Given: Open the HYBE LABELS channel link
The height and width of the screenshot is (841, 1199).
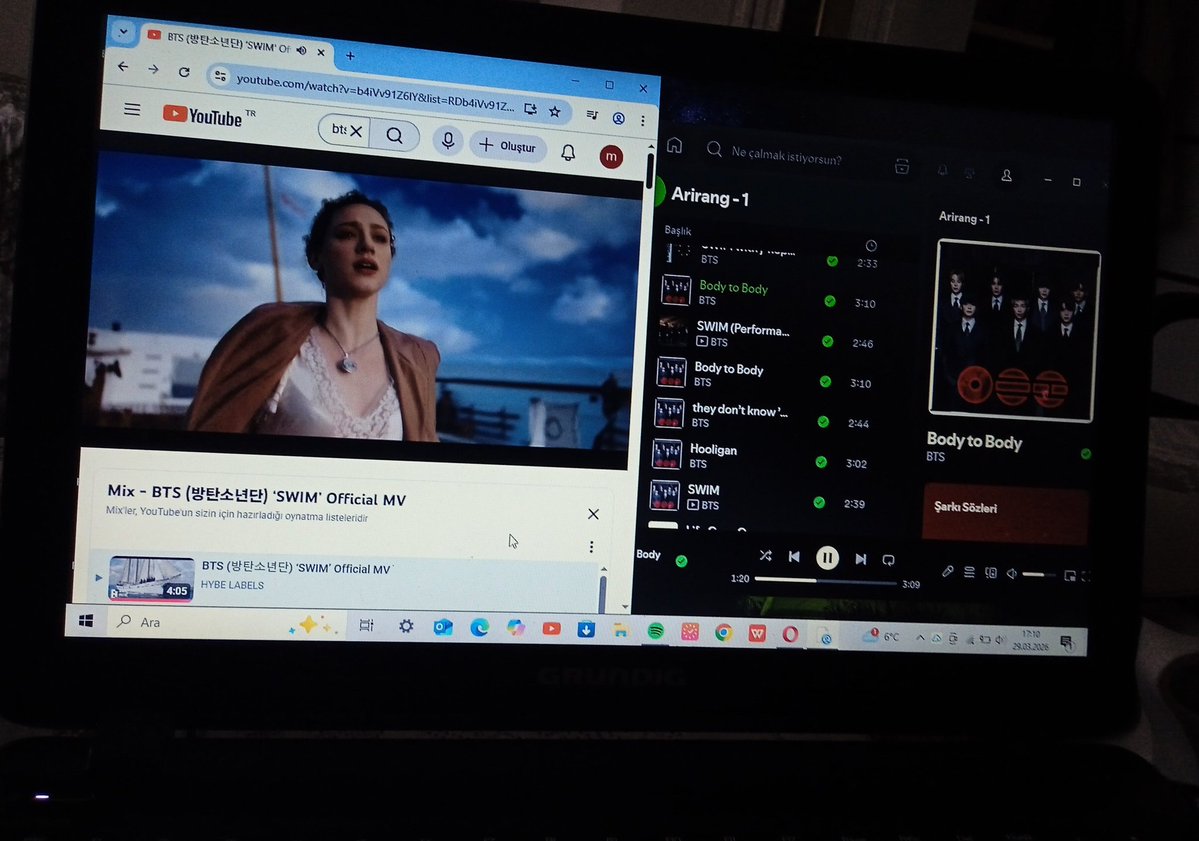Looking at the screenshot, I should [232, 585].
